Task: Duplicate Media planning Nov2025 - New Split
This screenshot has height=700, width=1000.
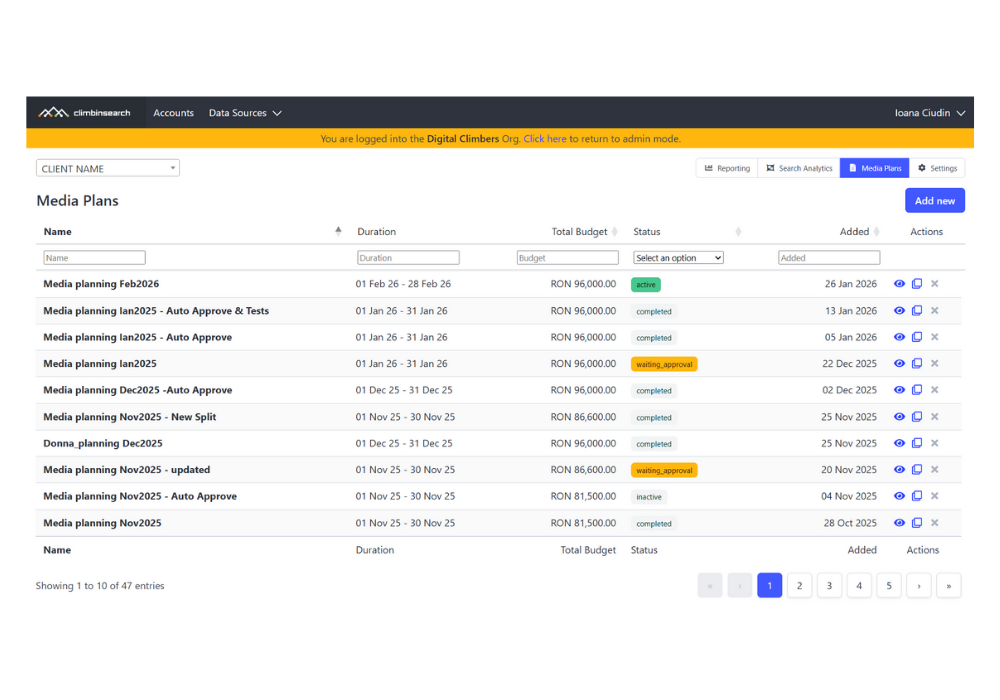Action: click(x=917, y=416)
